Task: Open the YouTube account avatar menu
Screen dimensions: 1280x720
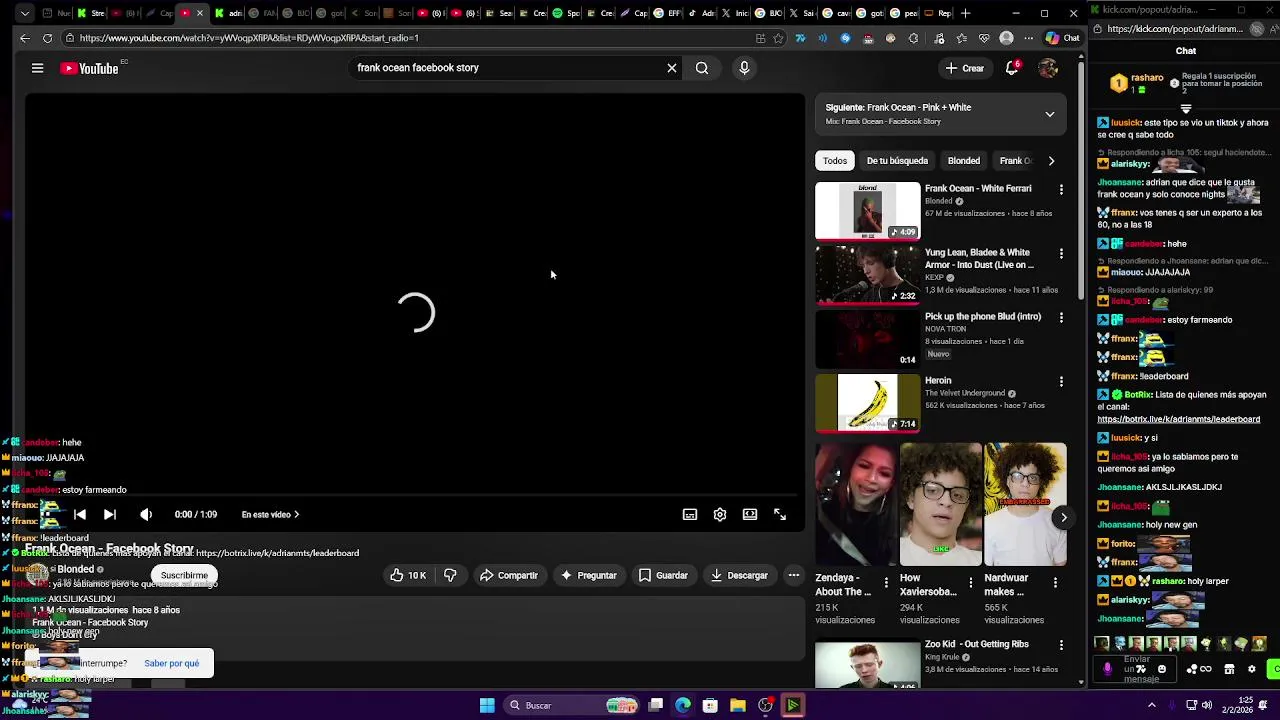Action: click(1048, 68)
